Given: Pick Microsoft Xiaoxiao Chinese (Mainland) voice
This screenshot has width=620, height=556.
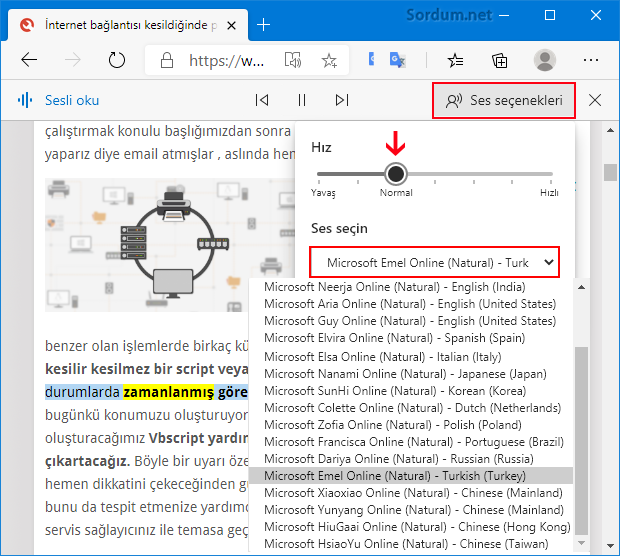Looking at the screenshot, I should click(x=410, y=493).
